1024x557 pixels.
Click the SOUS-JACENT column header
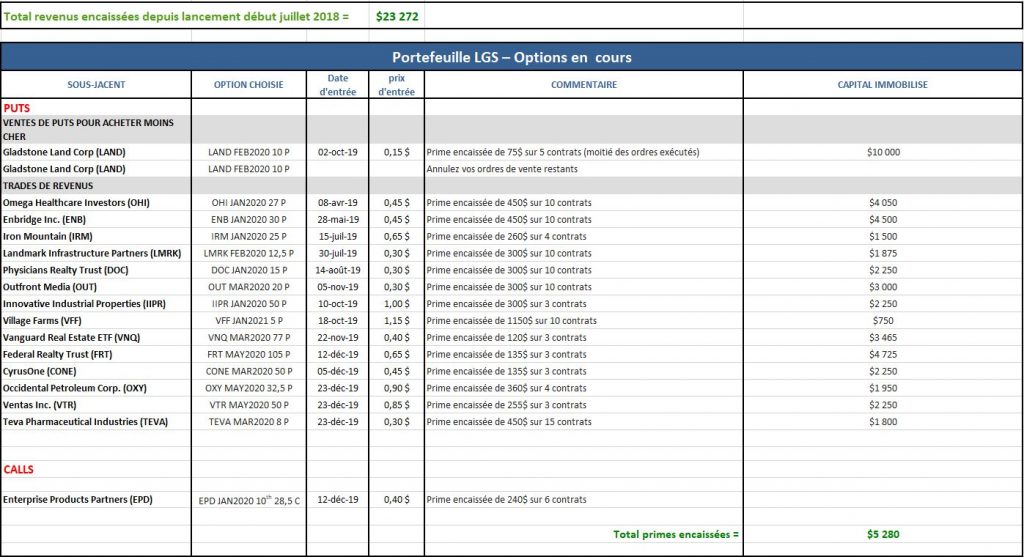click(96, 85)
